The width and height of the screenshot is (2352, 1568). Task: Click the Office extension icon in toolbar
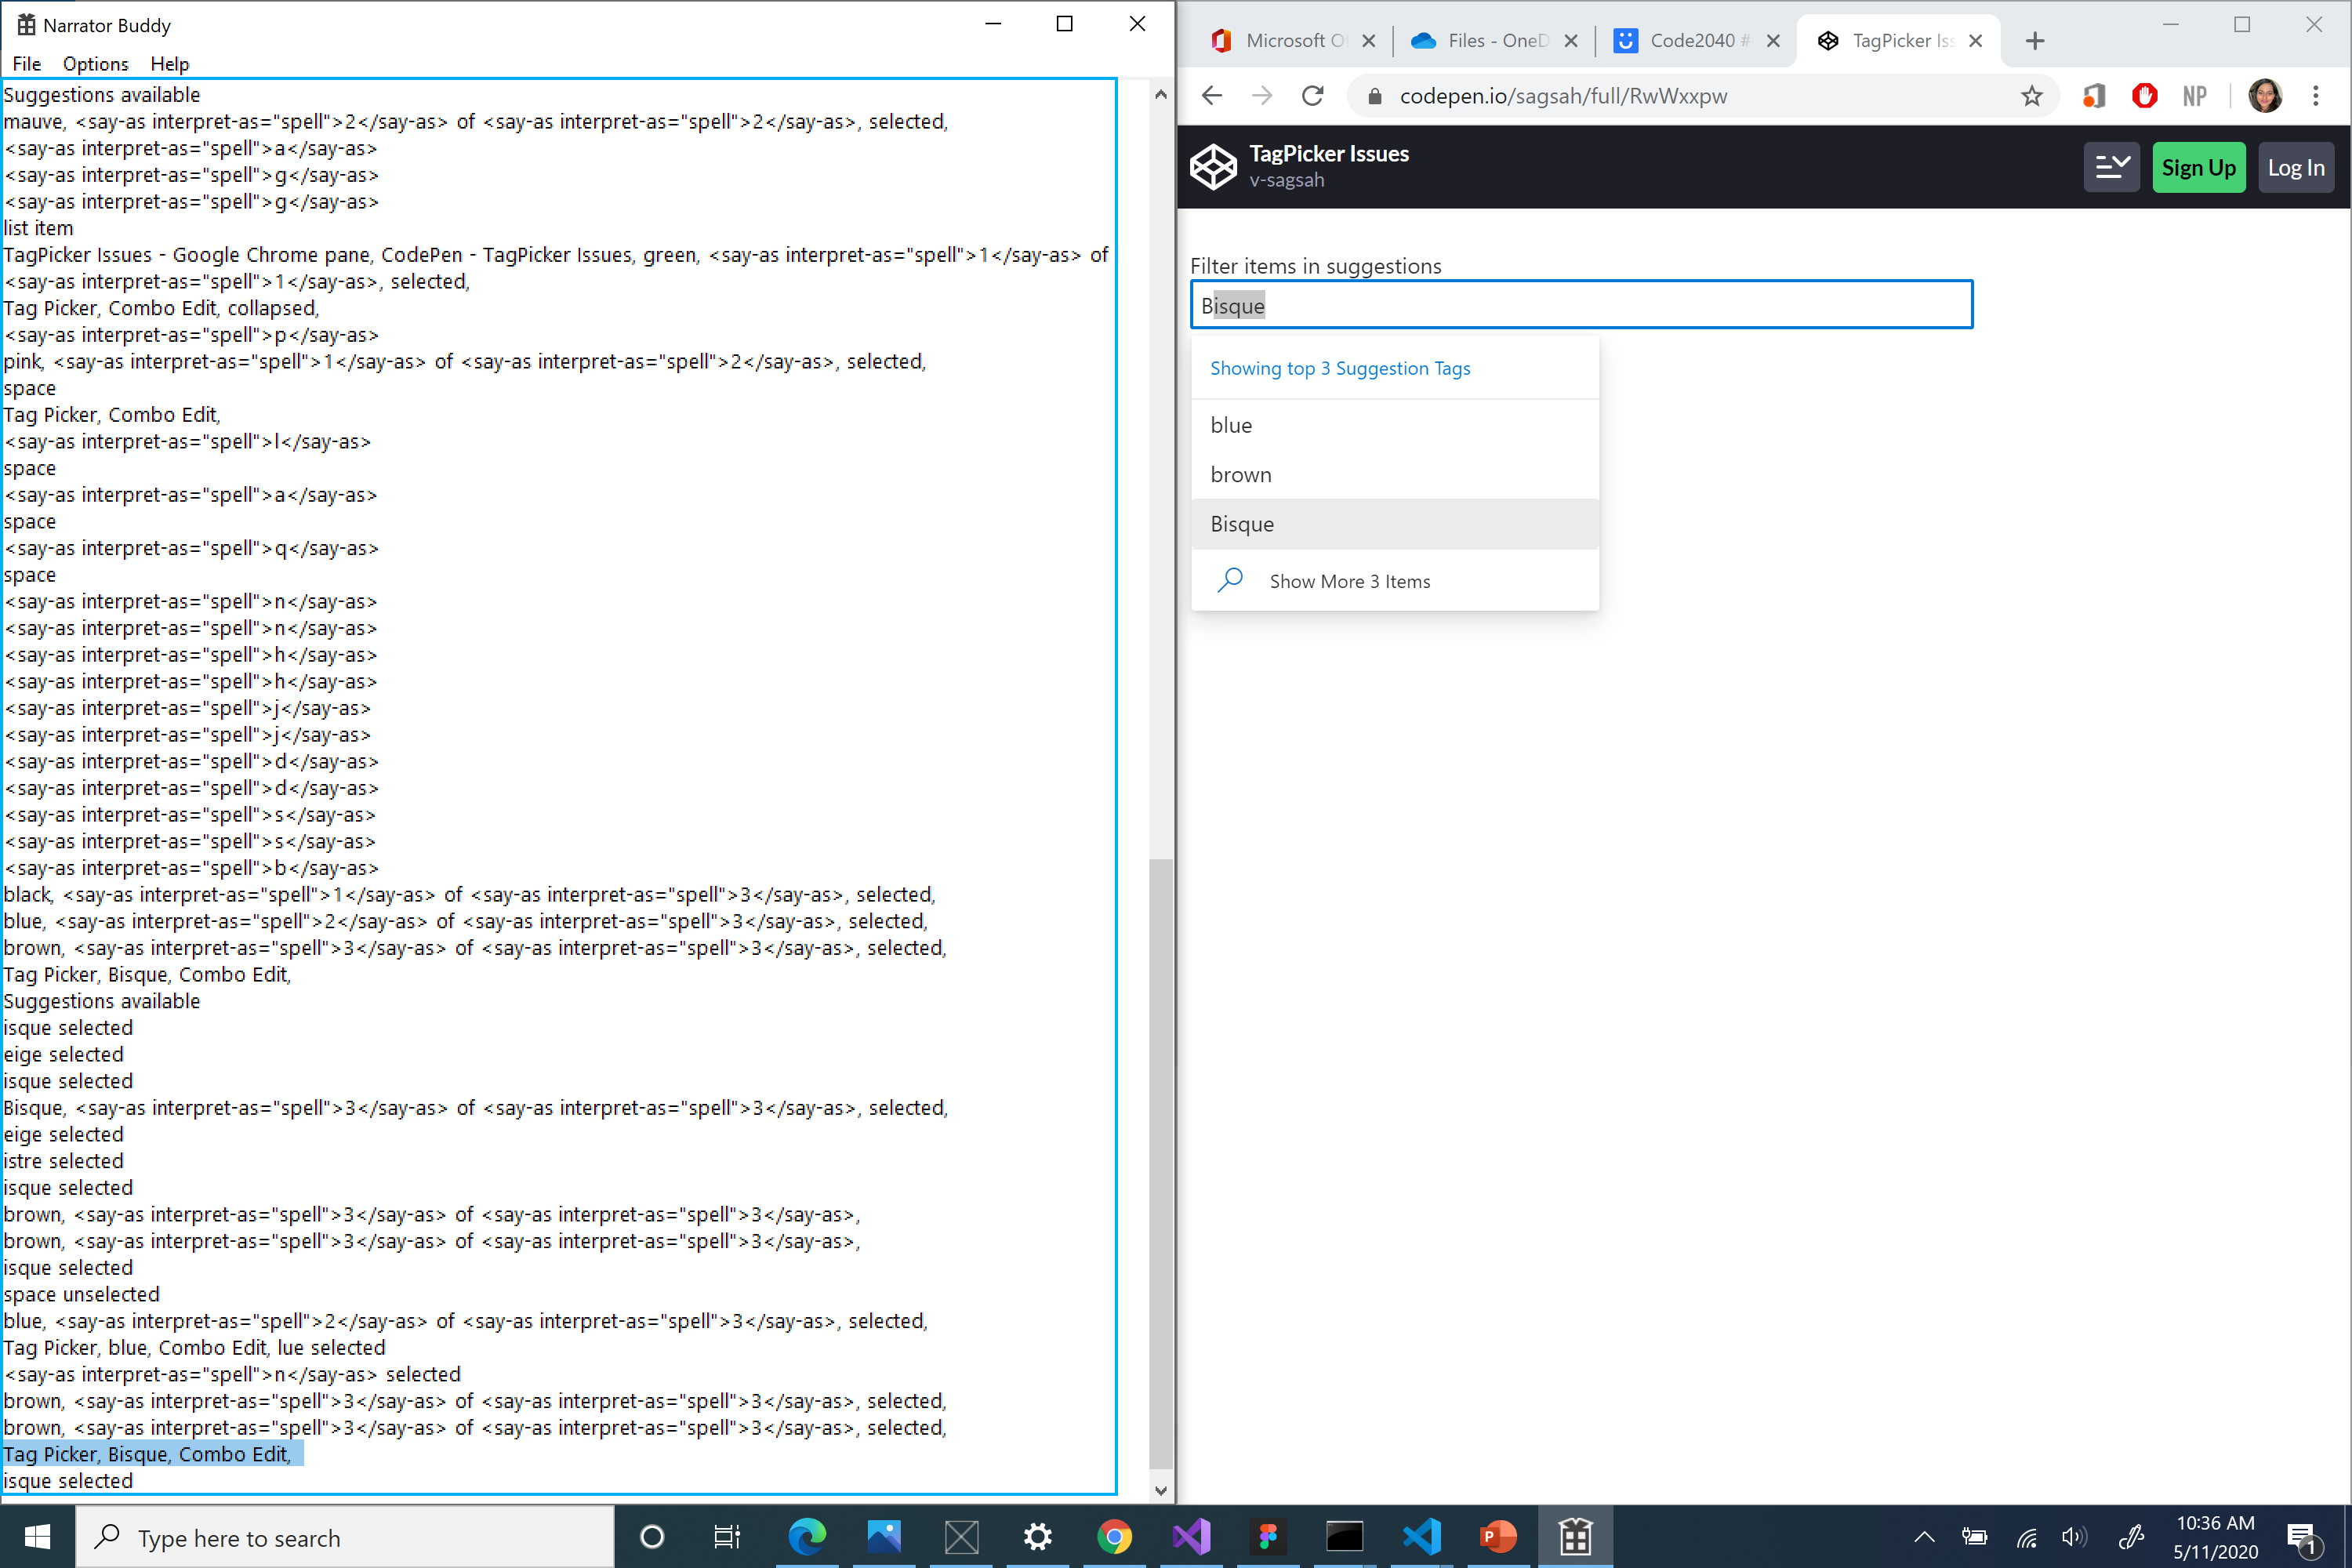(x=2094, y=96)
